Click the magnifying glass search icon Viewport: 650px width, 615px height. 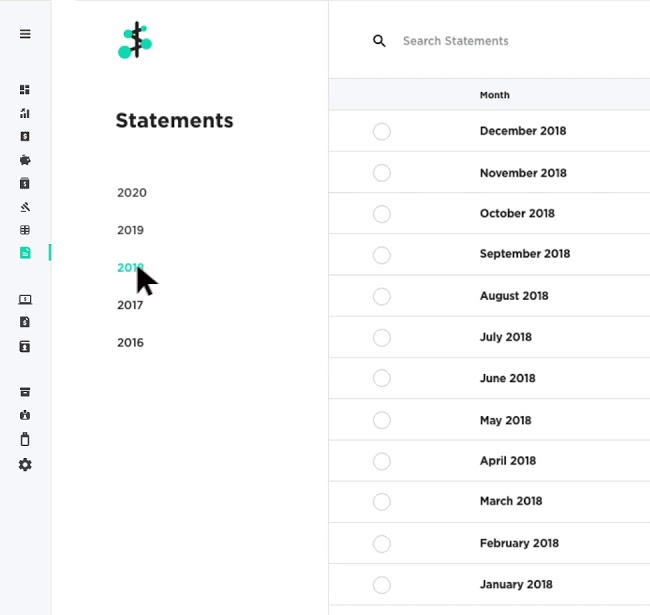pos(379,41)
